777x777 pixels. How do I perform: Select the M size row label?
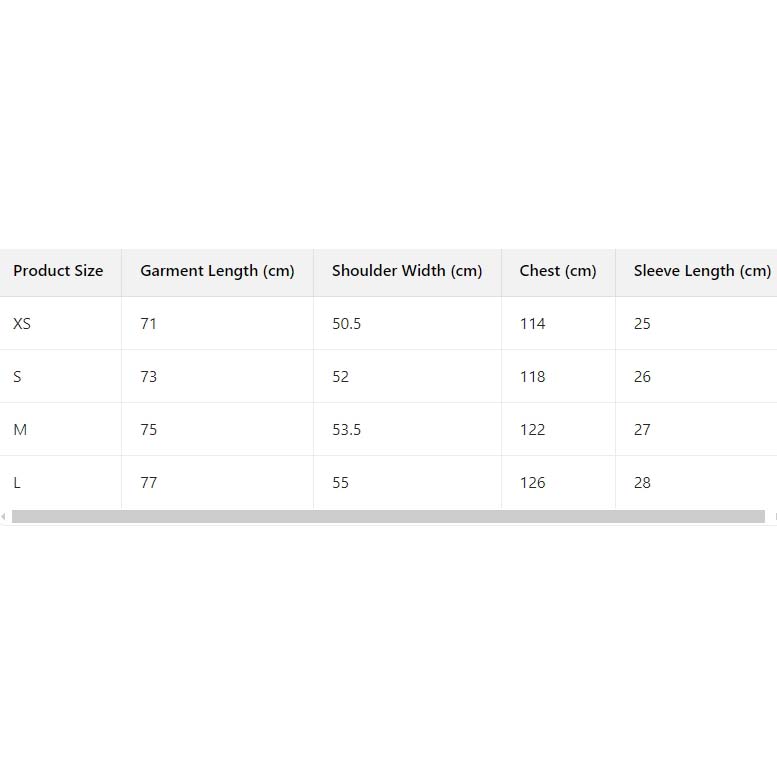pyautogui.click(x=20, y=430)
